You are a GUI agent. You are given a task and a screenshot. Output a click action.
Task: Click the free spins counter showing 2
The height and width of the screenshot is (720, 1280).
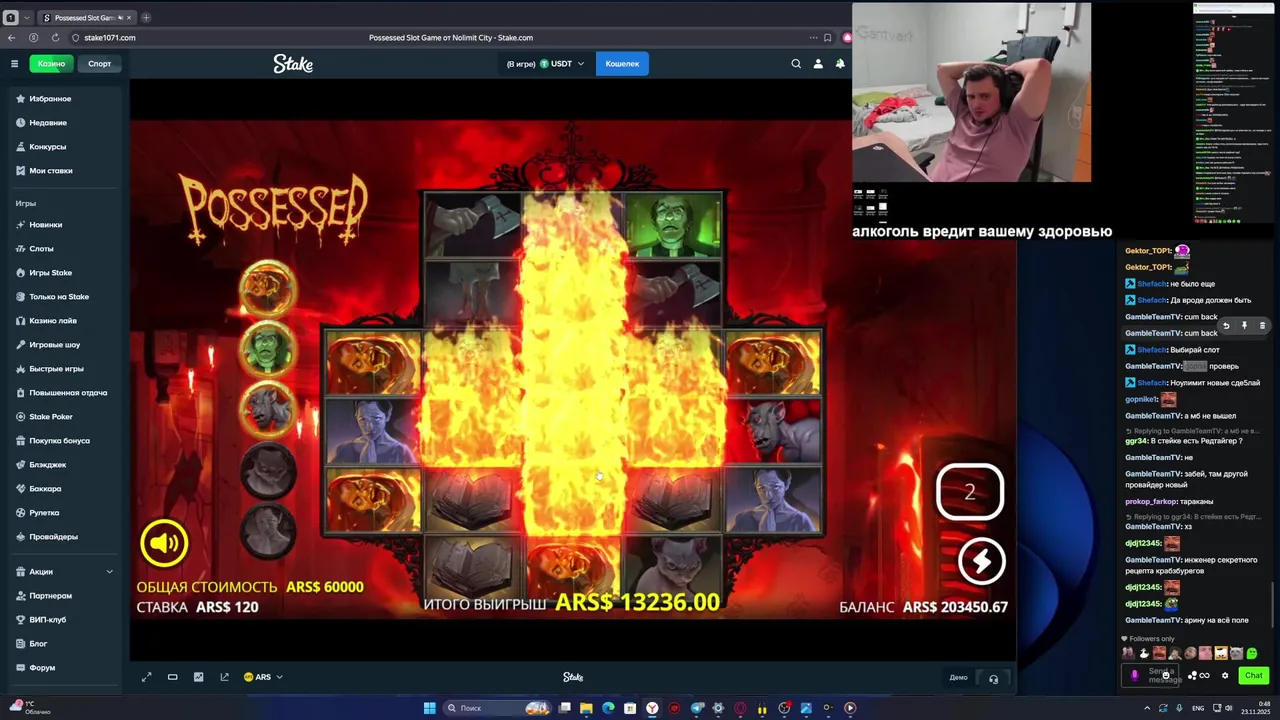[969, 492]
